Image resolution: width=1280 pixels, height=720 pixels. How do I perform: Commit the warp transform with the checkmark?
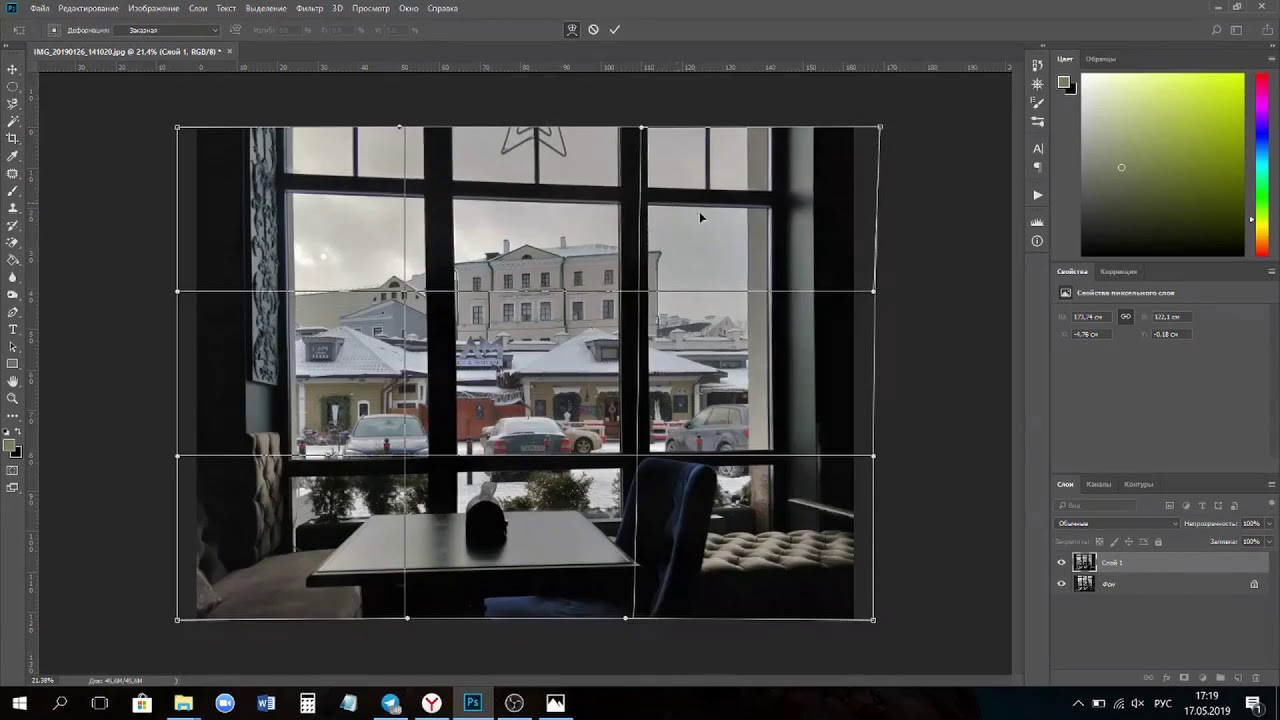(x=614, y=30)
